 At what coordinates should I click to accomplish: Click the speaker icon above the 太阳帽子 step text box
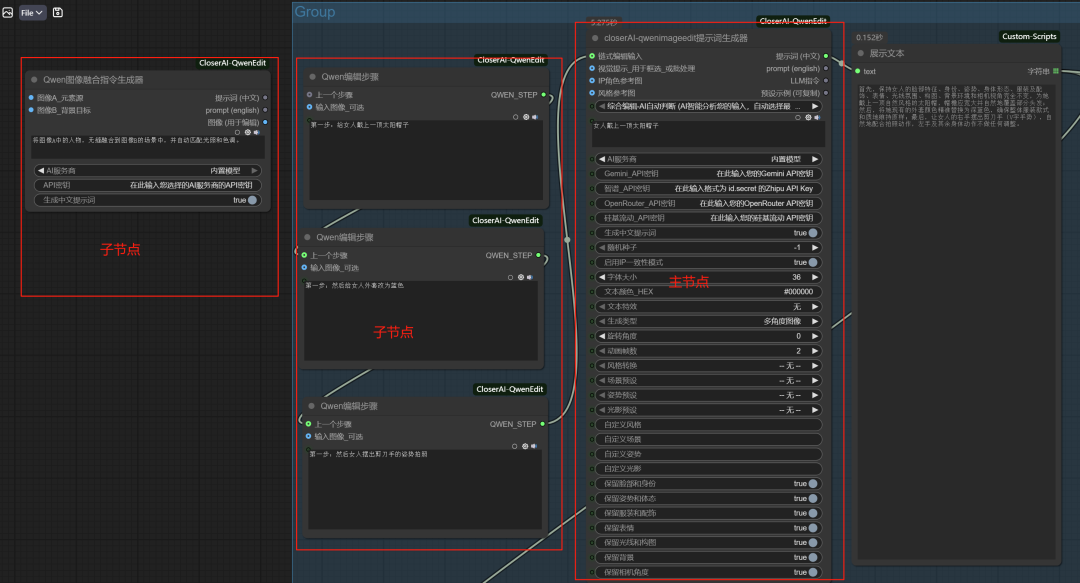[534, 117]
